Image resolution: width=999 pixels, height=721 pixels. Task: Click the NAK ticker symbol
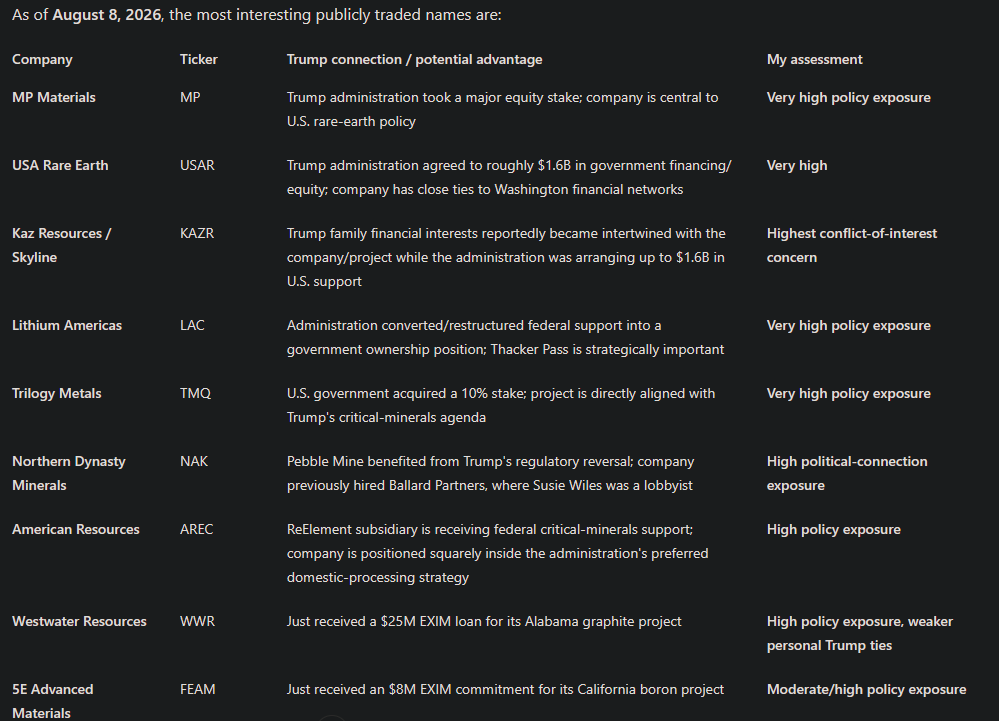(194, 462)
